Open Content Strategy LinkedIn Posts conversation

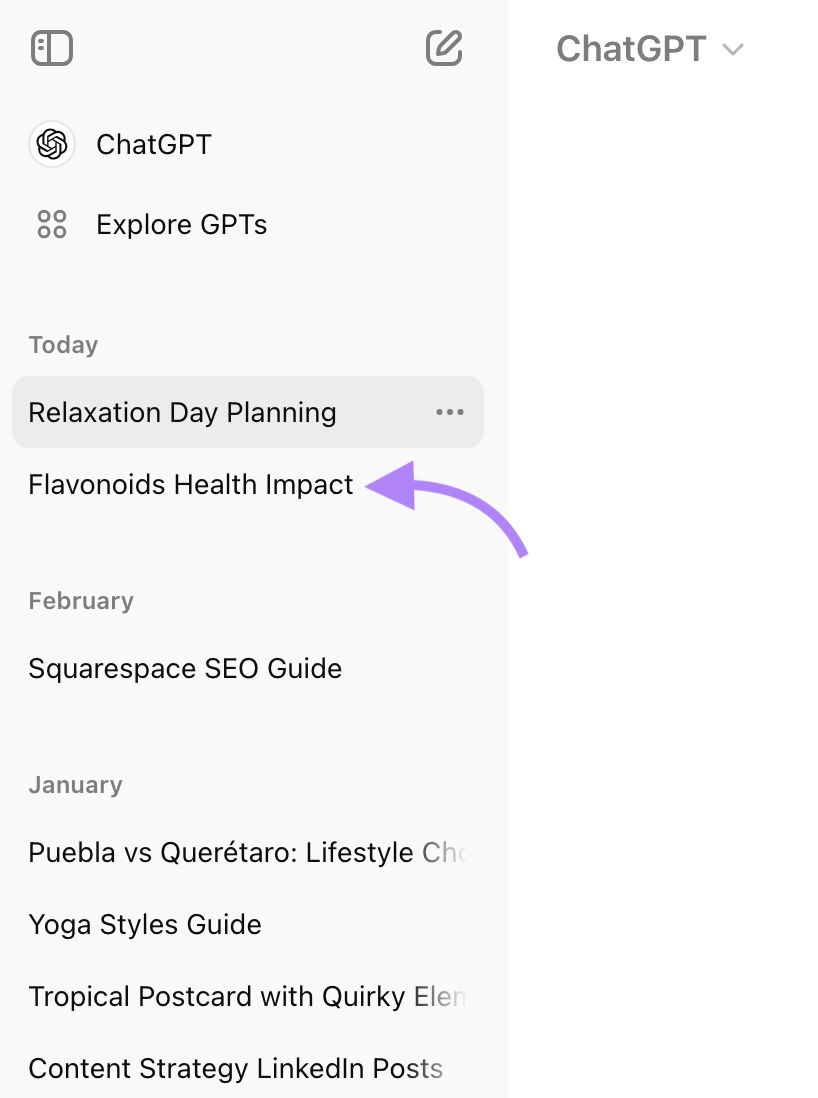(235, 1068)
